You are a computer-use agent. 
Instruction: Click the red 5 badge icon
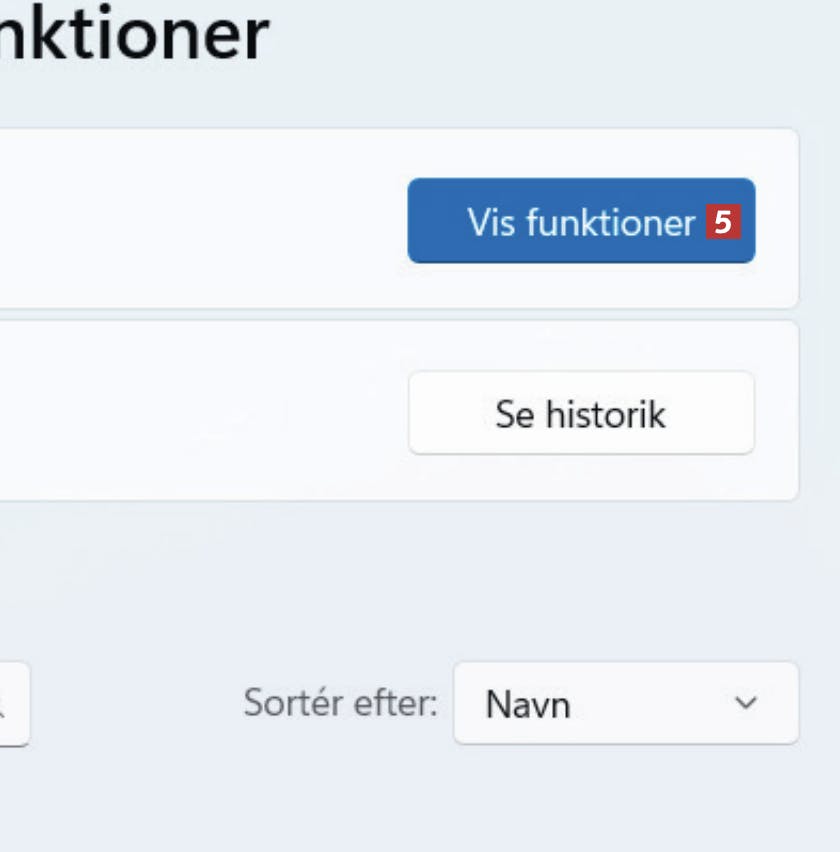click(722, 222)
